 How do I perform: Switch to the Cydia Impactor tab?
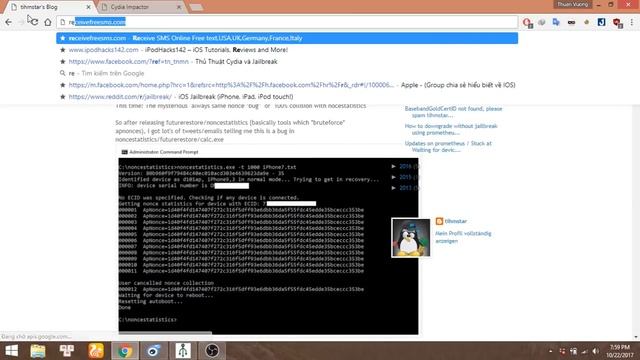(140, 7)
